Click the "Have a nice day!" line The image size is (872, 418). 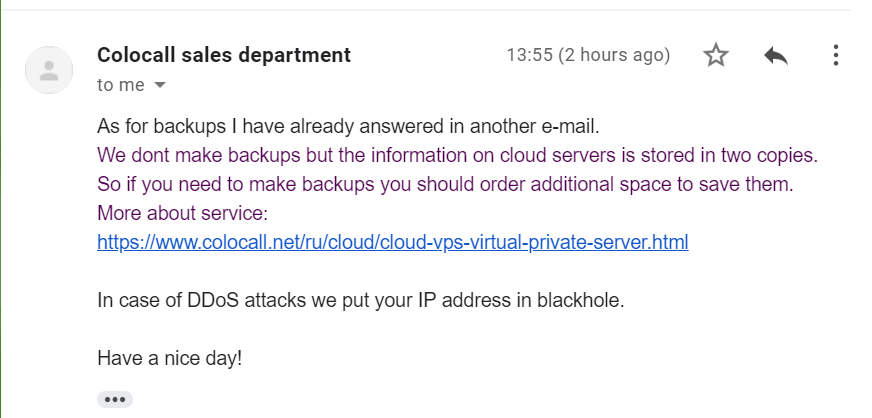tap(170, 358)
